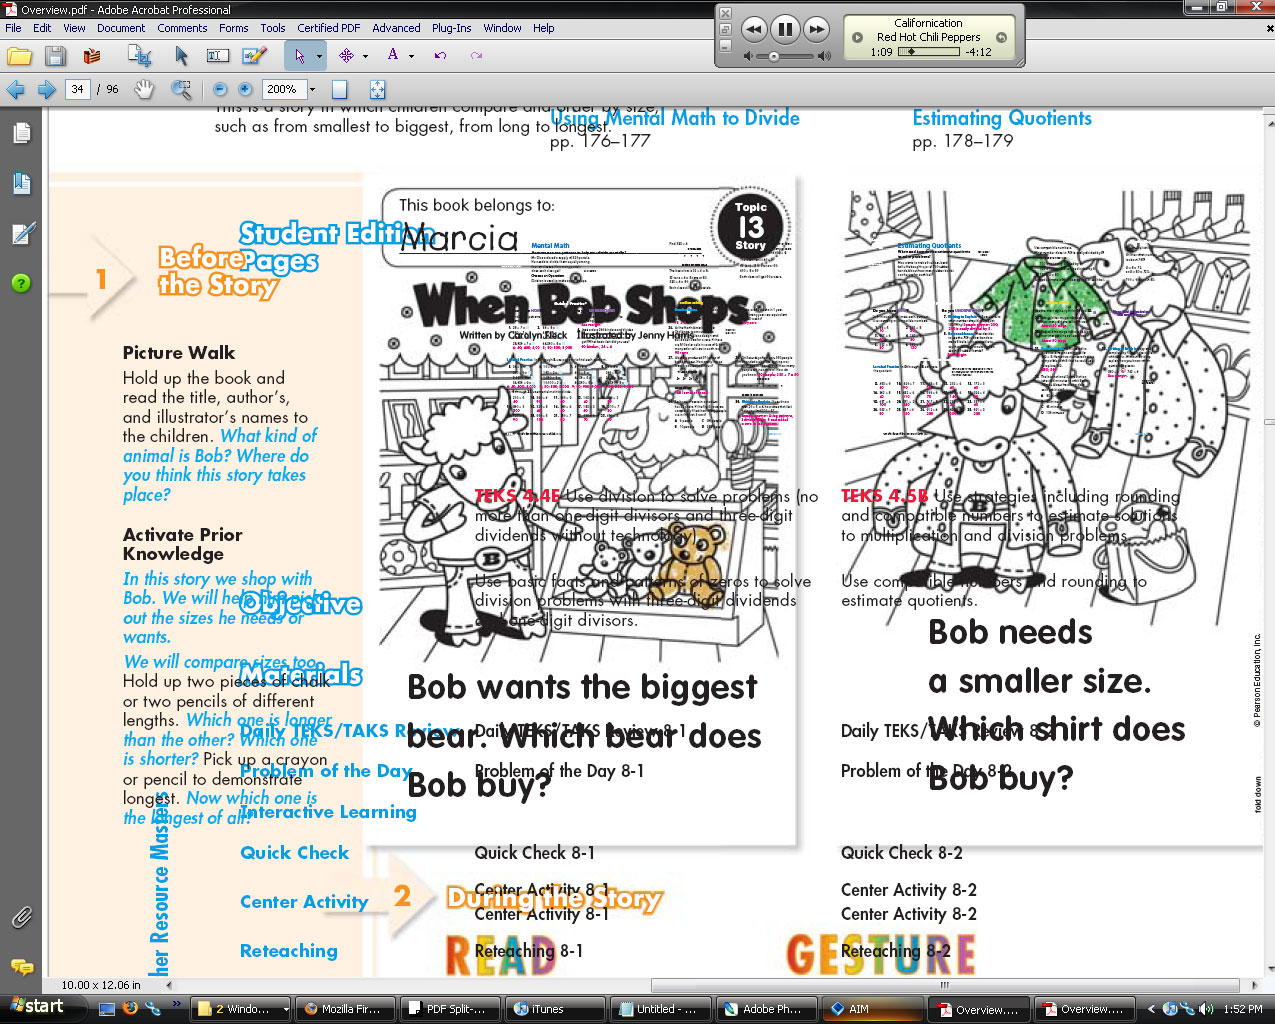Open the Comments menu

point(182,28)
